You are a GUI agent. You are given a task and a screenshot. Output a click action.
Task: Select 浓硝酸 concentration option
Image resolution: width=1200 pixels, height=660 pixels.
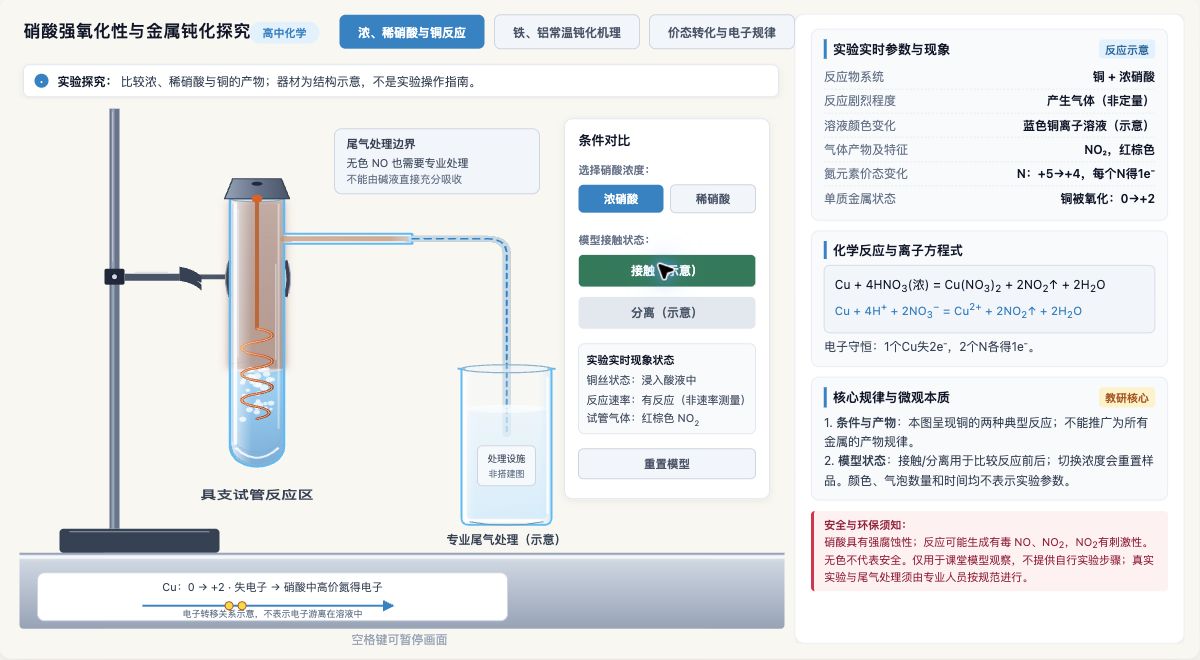[x=621, y=199]
